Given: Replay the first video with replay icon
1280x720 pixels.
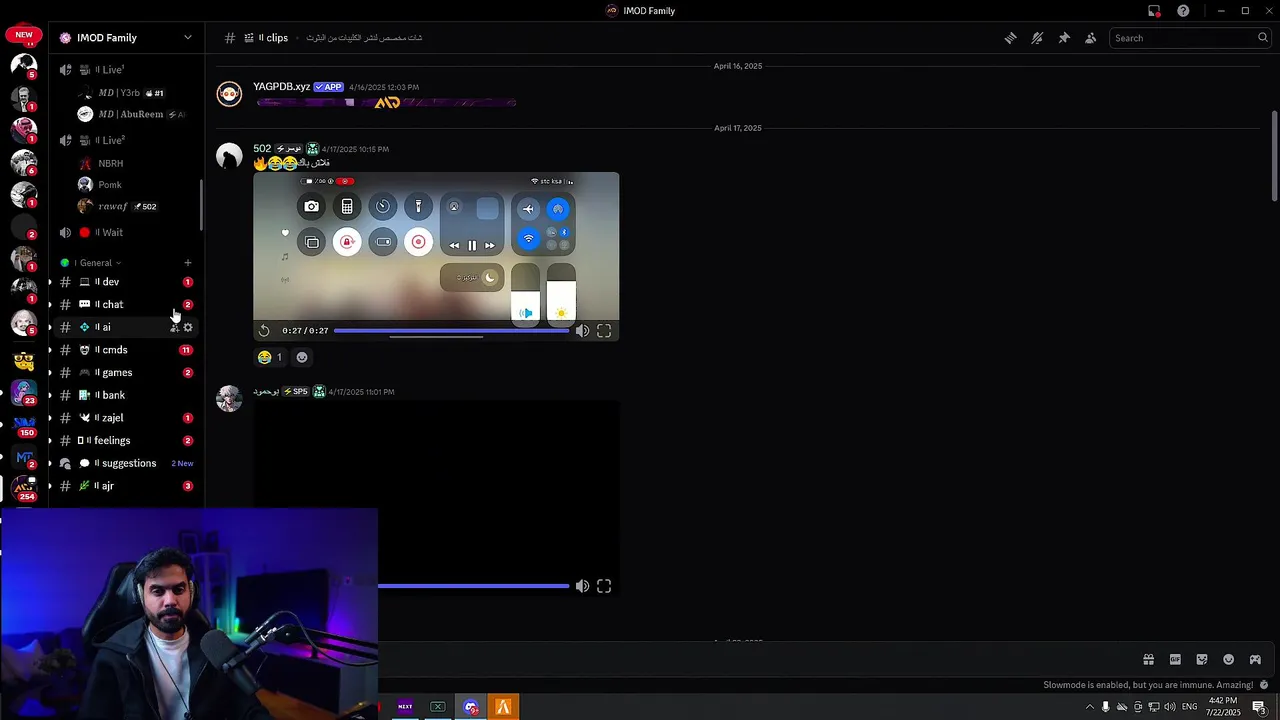Looking at the screenshot, I should 264,331.
